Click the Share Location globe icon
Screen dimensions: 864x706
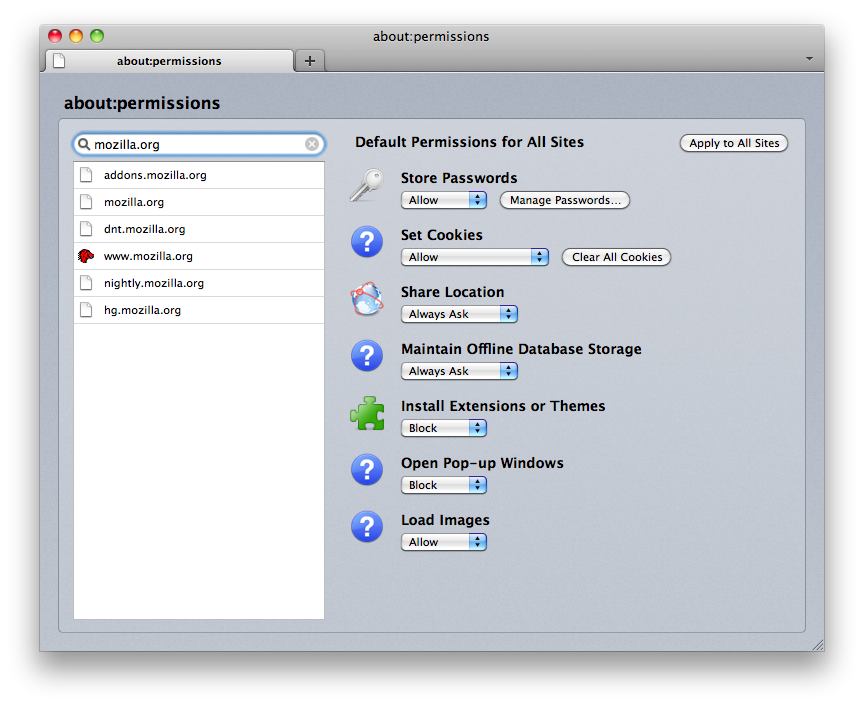pyautogui.click(x=367, y=300)
